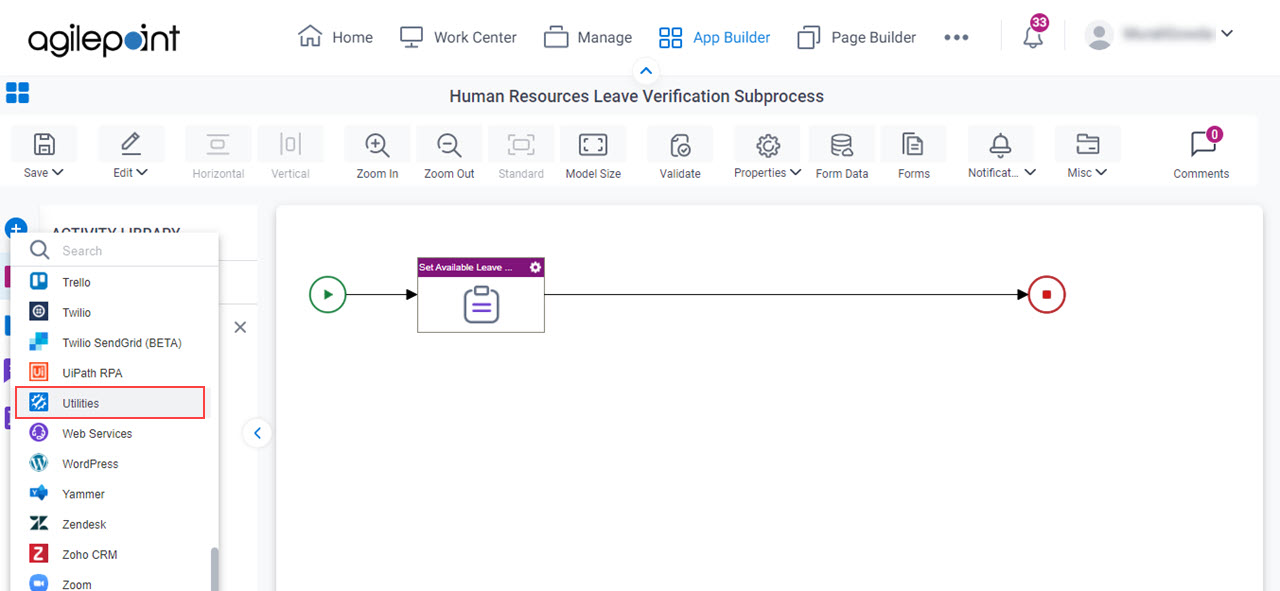1280x591 pixels.
Task: Click the Standard zoom icon
Action: (x=521, y=144)
